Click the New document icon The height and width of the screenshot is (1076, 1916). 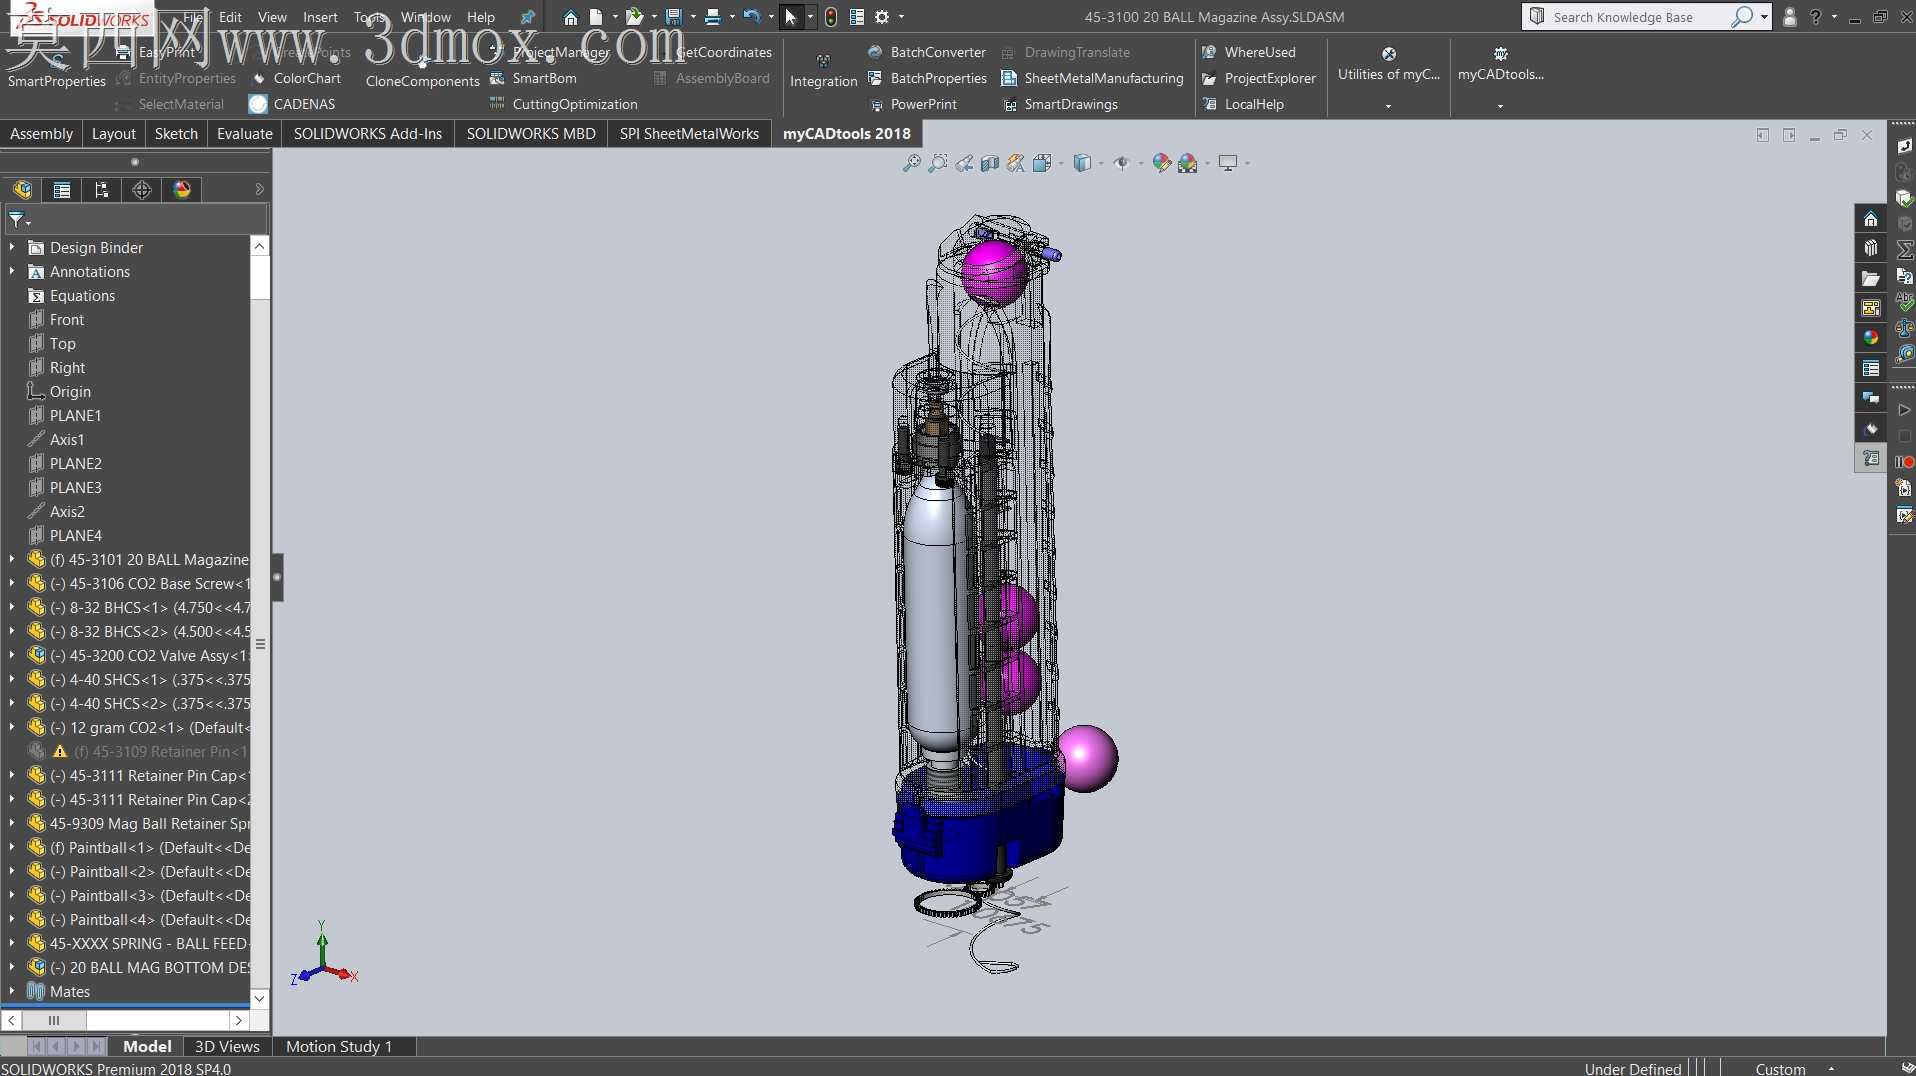596,17
